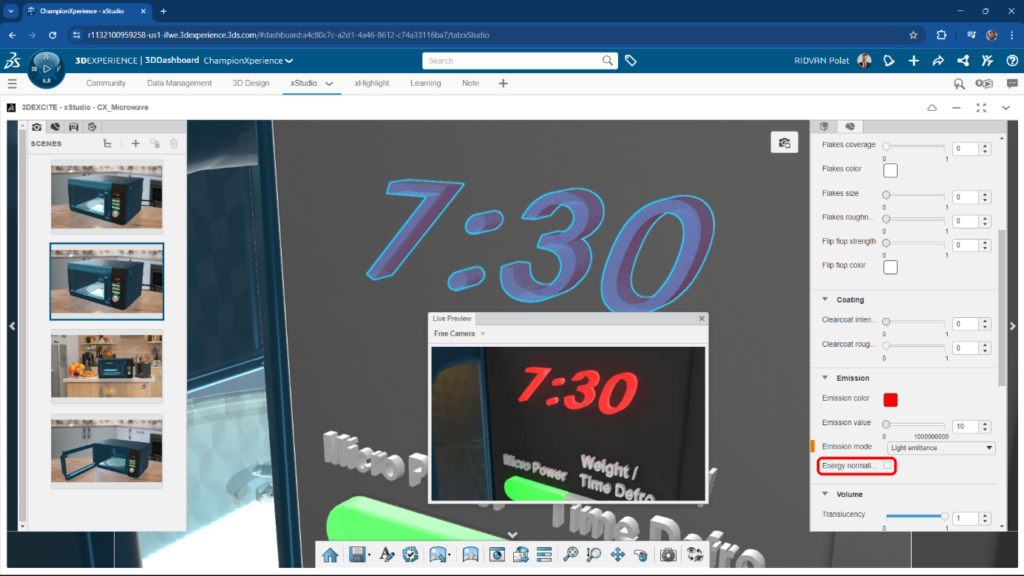The image size is (1024, 576).
Task: Activate the four-arrow pan tool
Action: tap(617, 554)
